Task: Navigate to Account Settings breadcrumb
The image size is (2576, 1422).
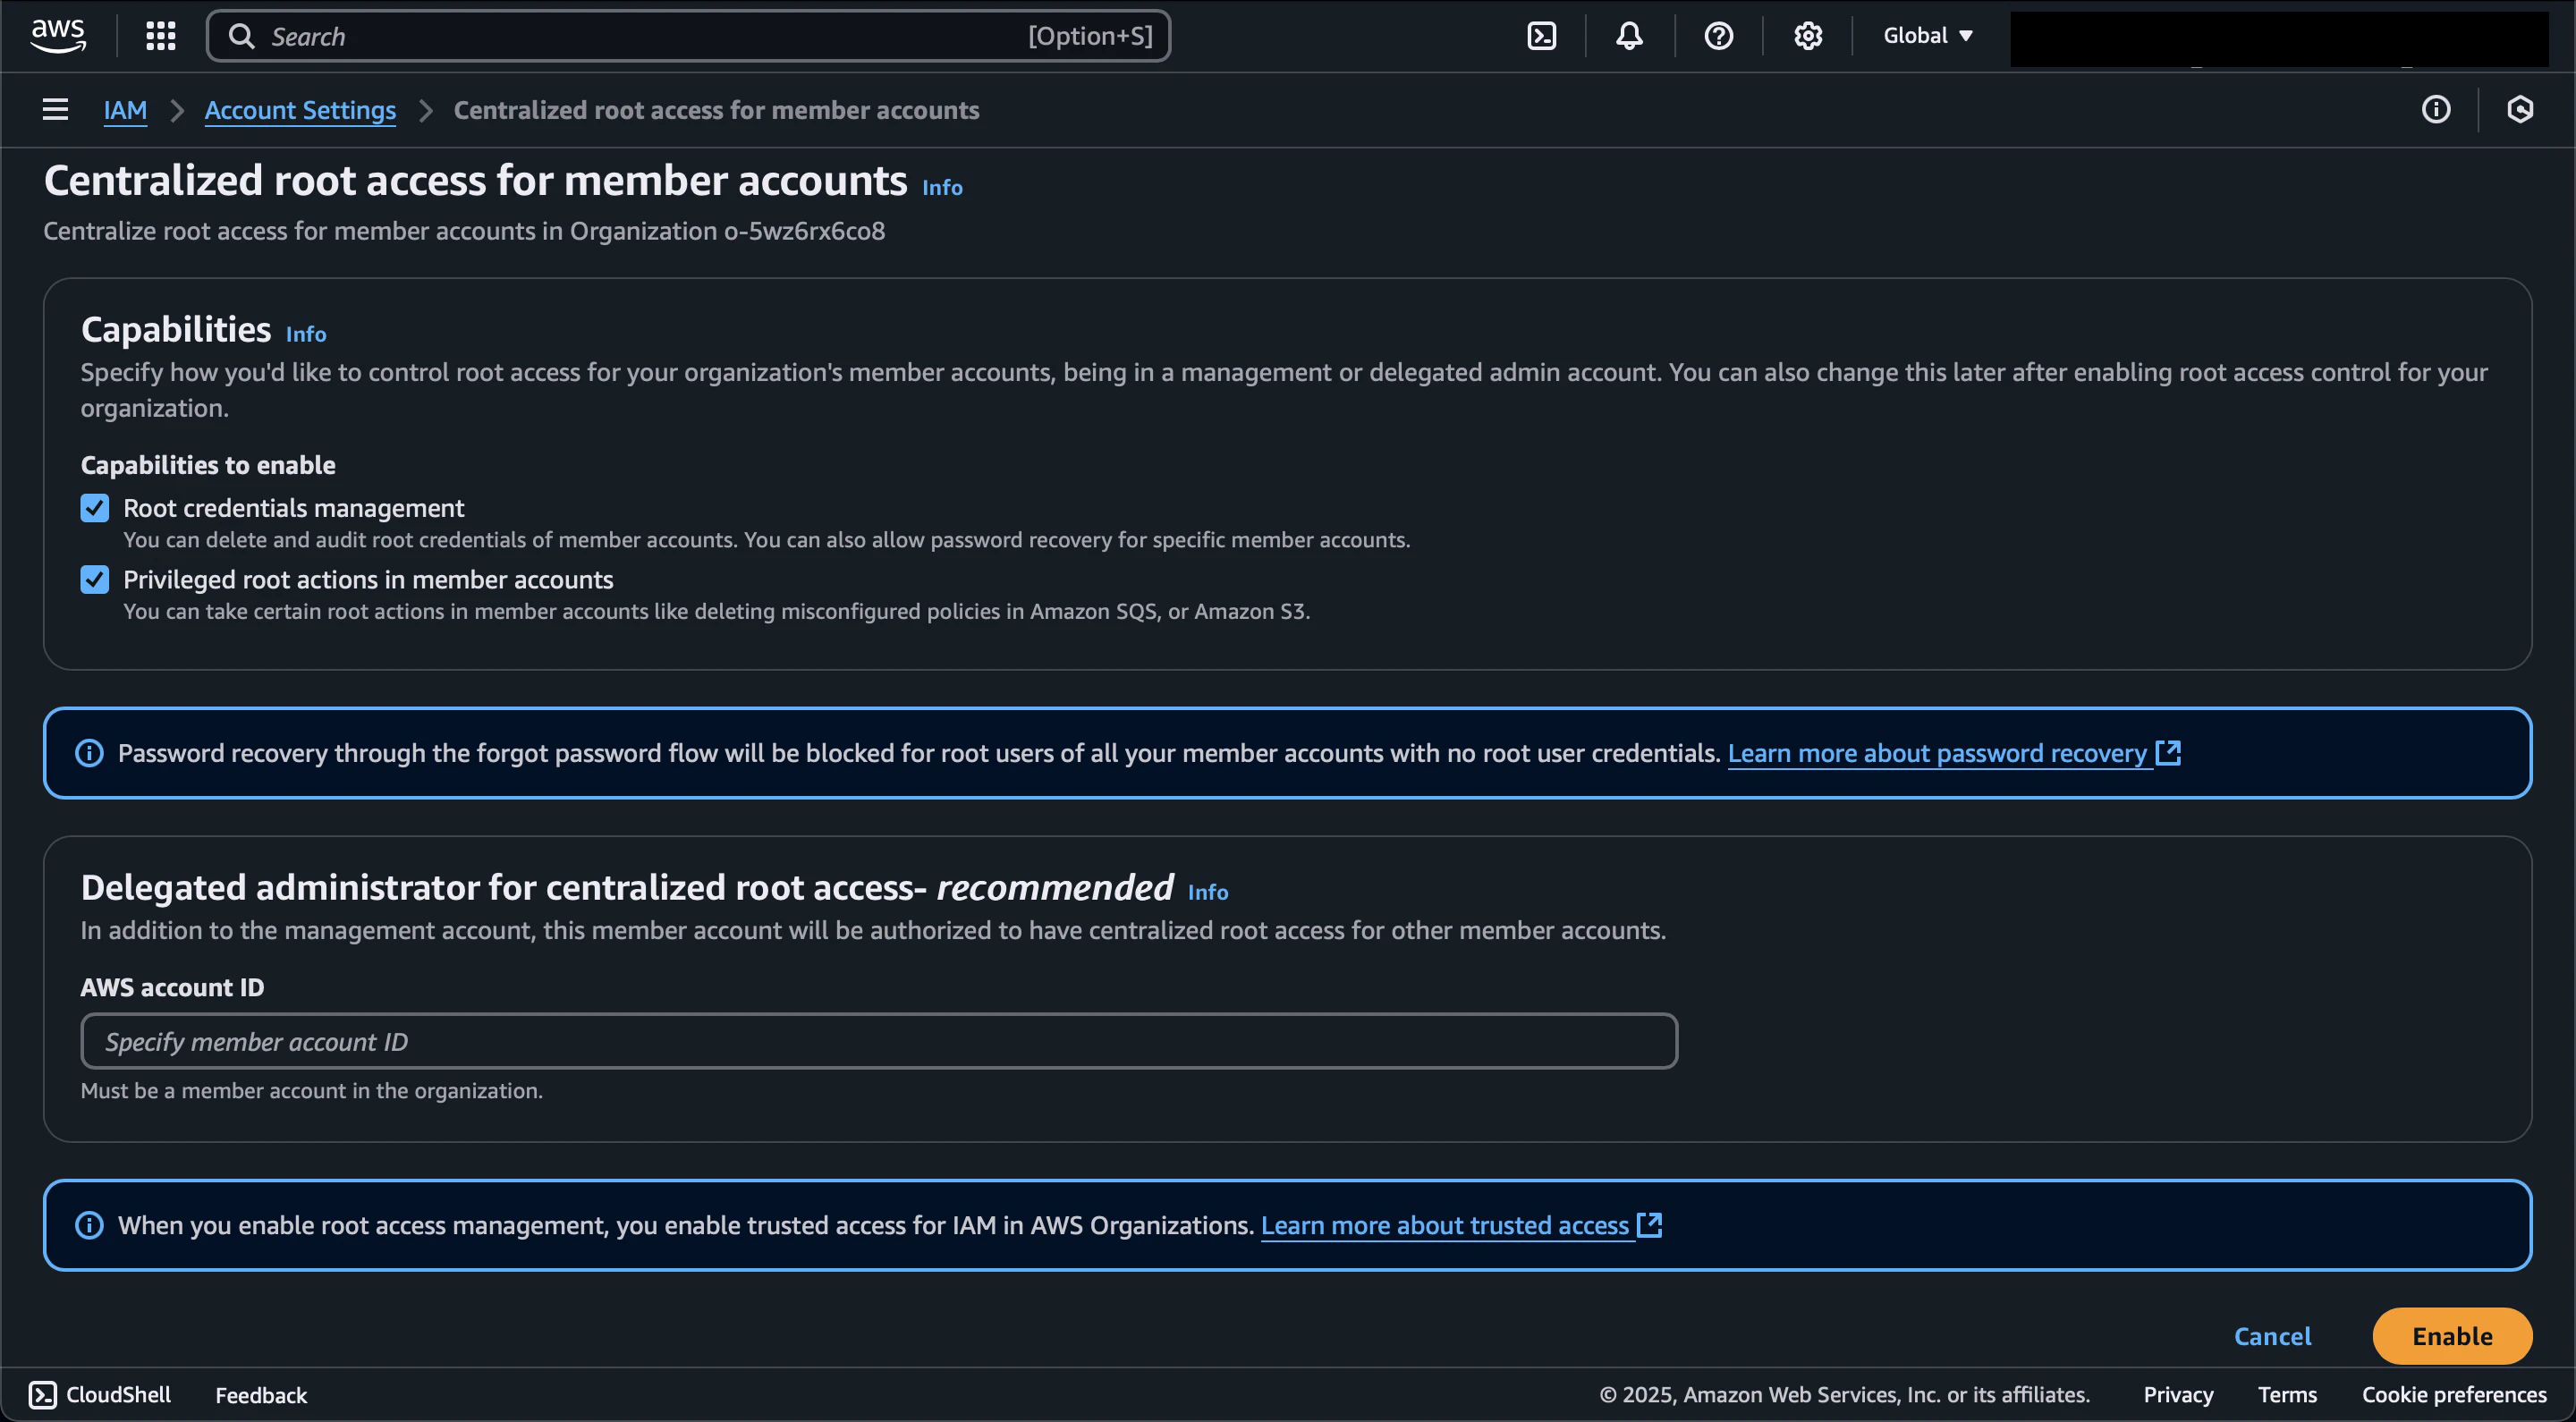Action: (x=300, y=110)
